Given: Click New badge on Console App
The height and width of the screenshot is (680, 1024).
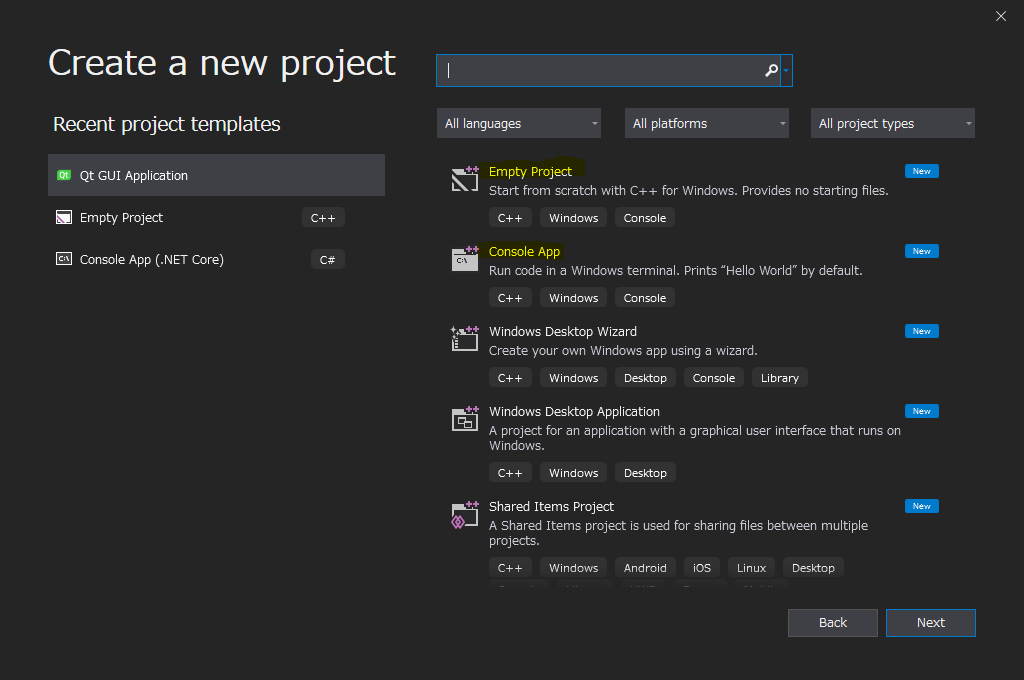Looking at the screenshot, I should [x=921, y=251].
